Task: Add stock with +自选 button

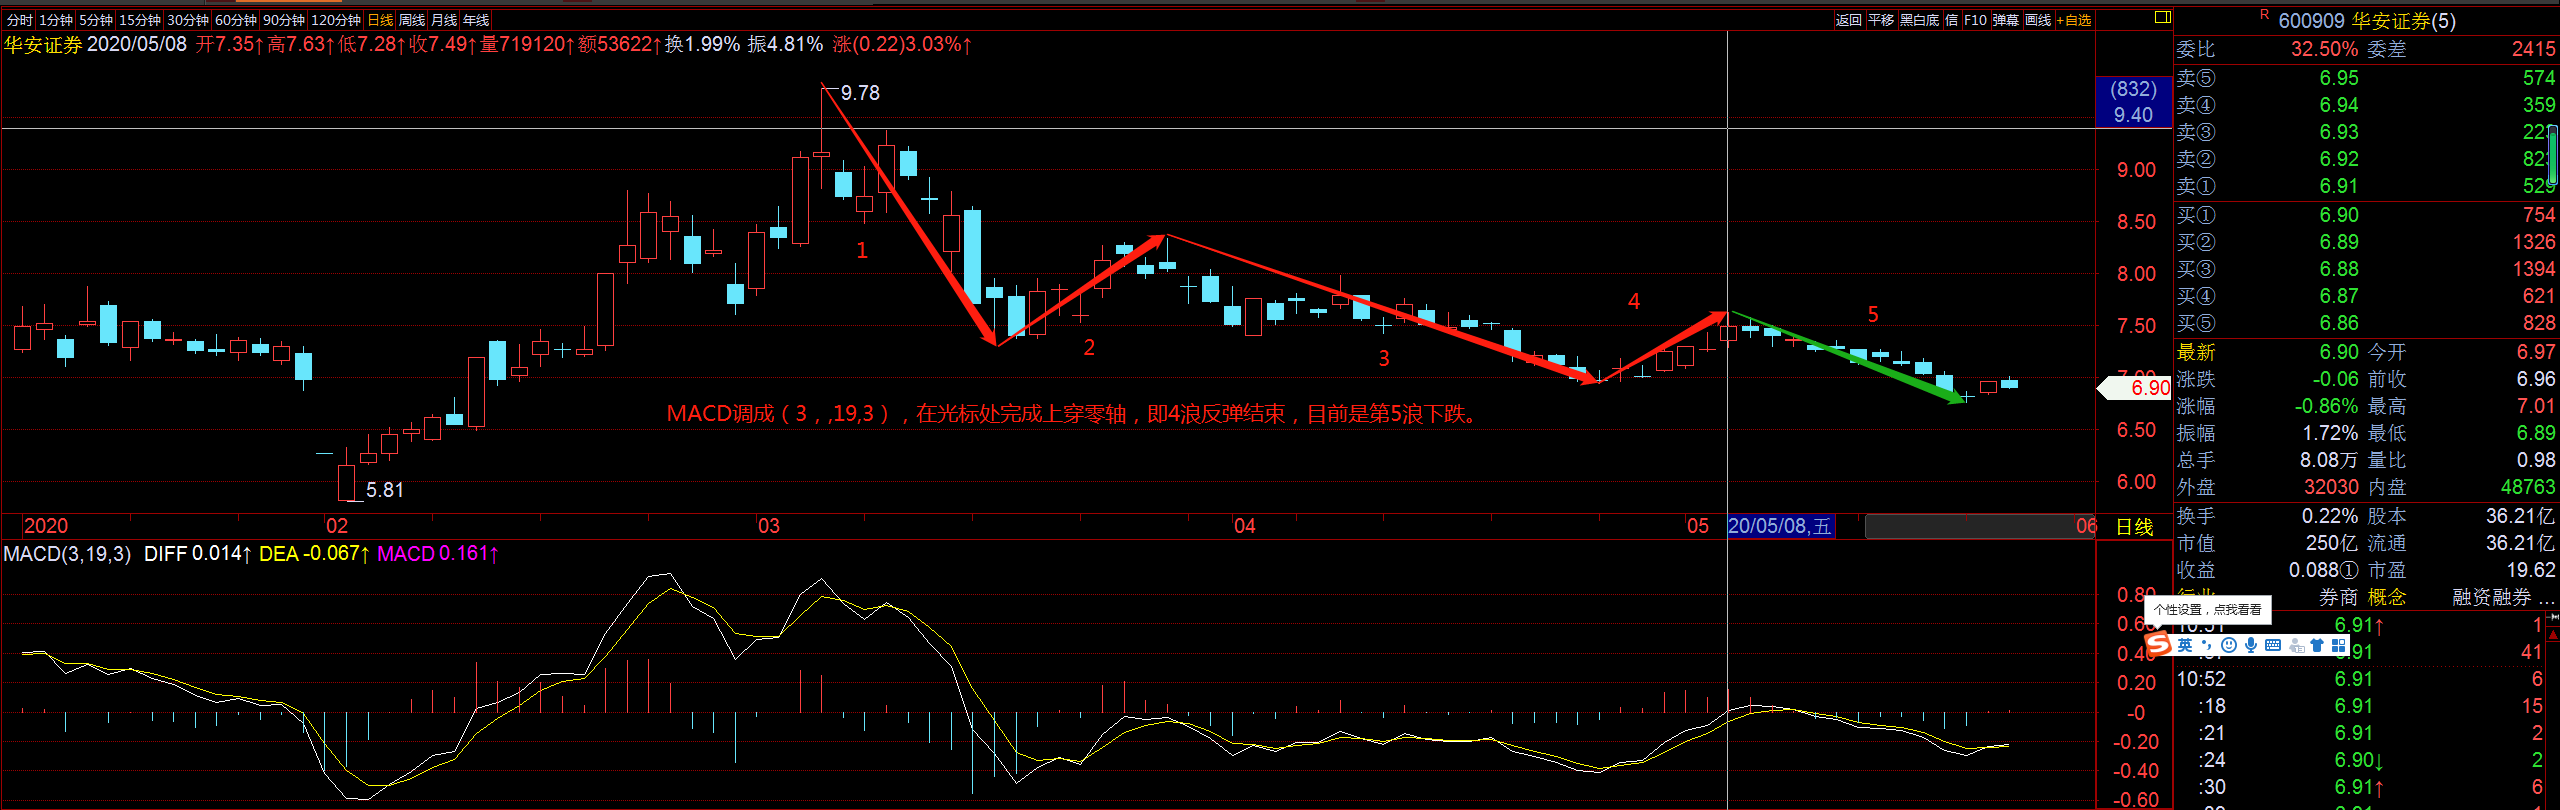Action: coord(2074,20)
